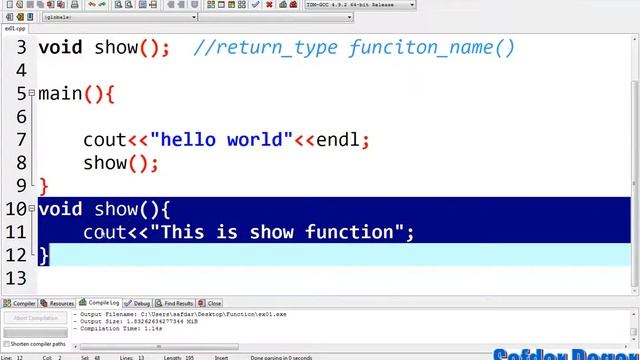640x360 pixels.
Task: Click the "void show();" declaration on line 3
Action: coord(104,47)
